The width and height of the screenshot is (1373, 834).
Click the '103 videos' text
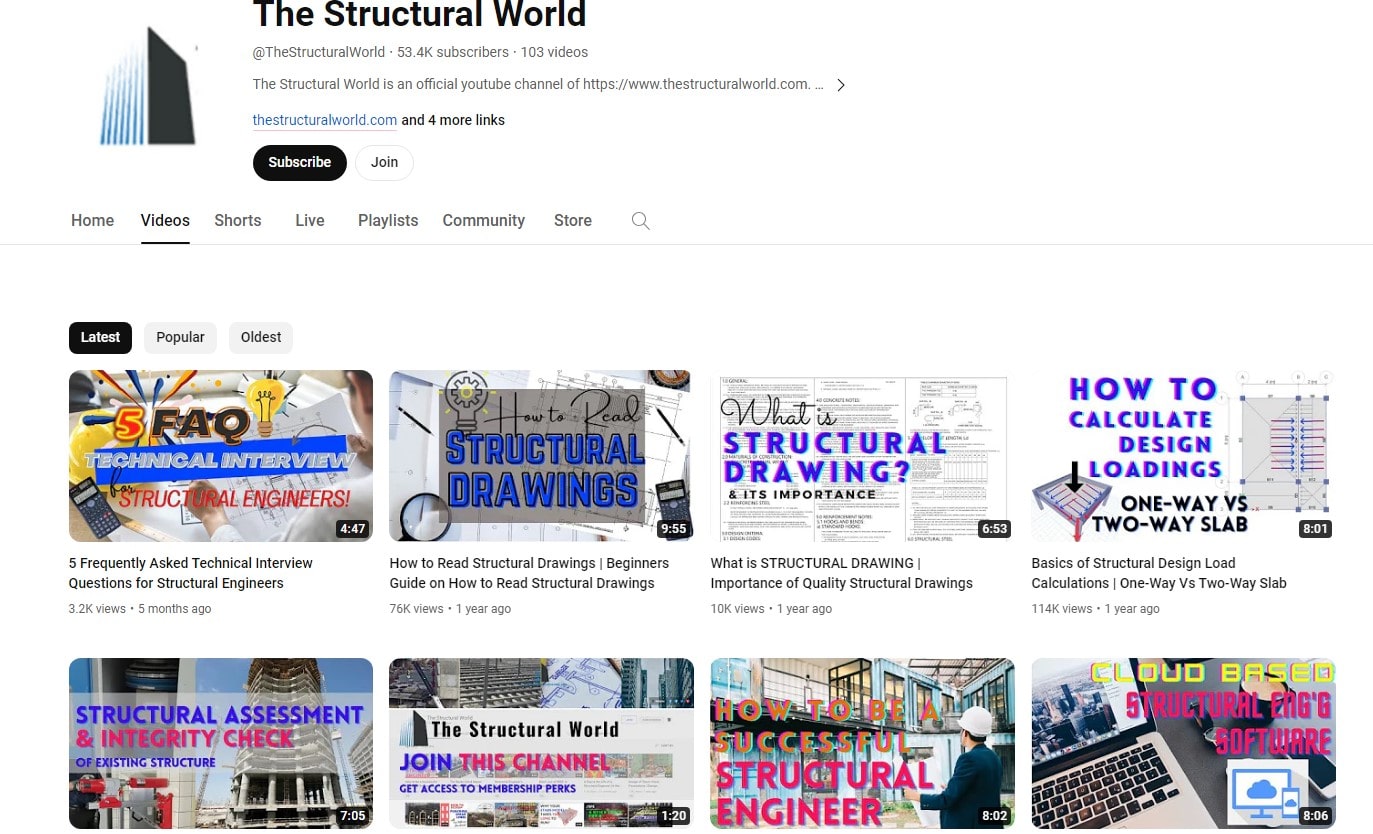(554, 52)
